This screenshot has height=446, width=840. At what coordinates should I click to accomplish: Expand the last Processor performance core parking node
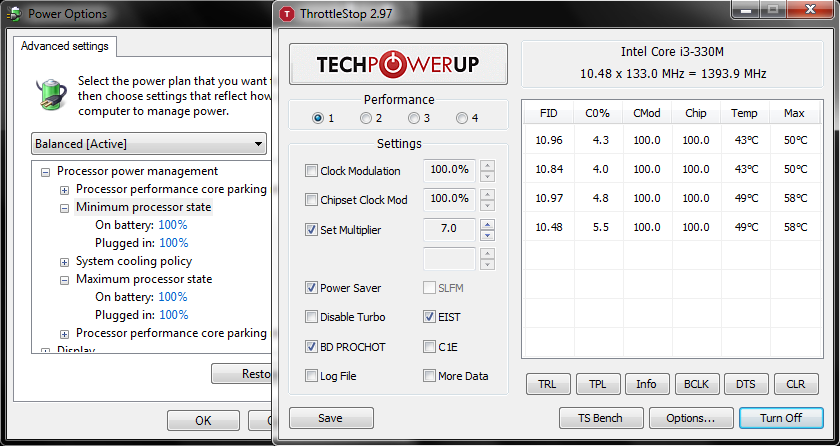pos(64,334)
